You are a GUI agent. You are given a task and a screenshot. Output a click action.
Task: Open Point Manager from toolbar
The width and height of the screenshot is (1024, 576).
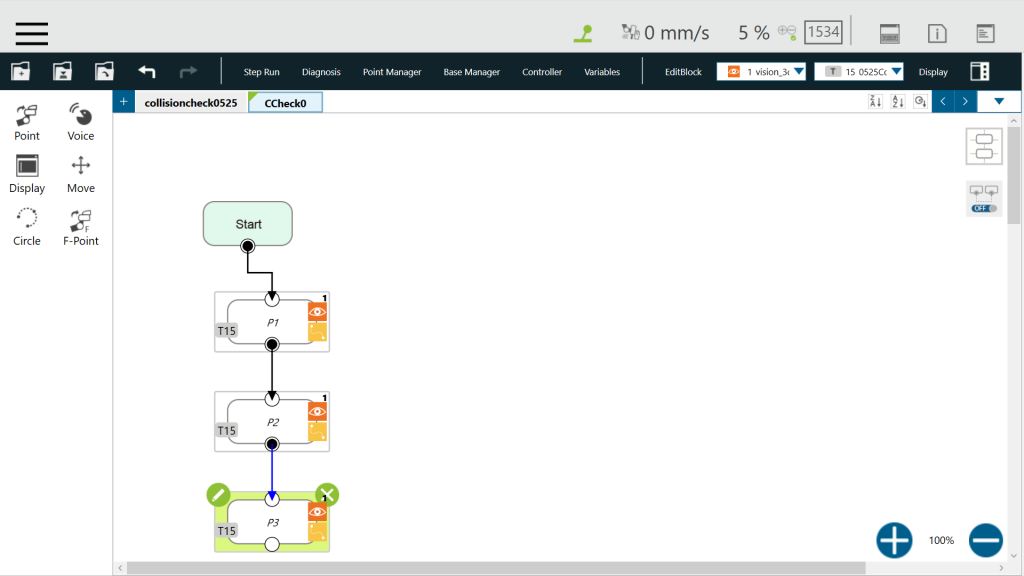point(391,72)
